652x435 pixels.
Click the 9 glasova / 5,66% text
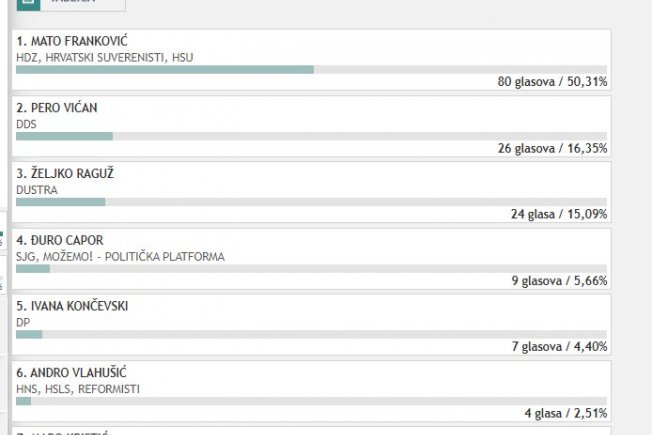(559, 281)
